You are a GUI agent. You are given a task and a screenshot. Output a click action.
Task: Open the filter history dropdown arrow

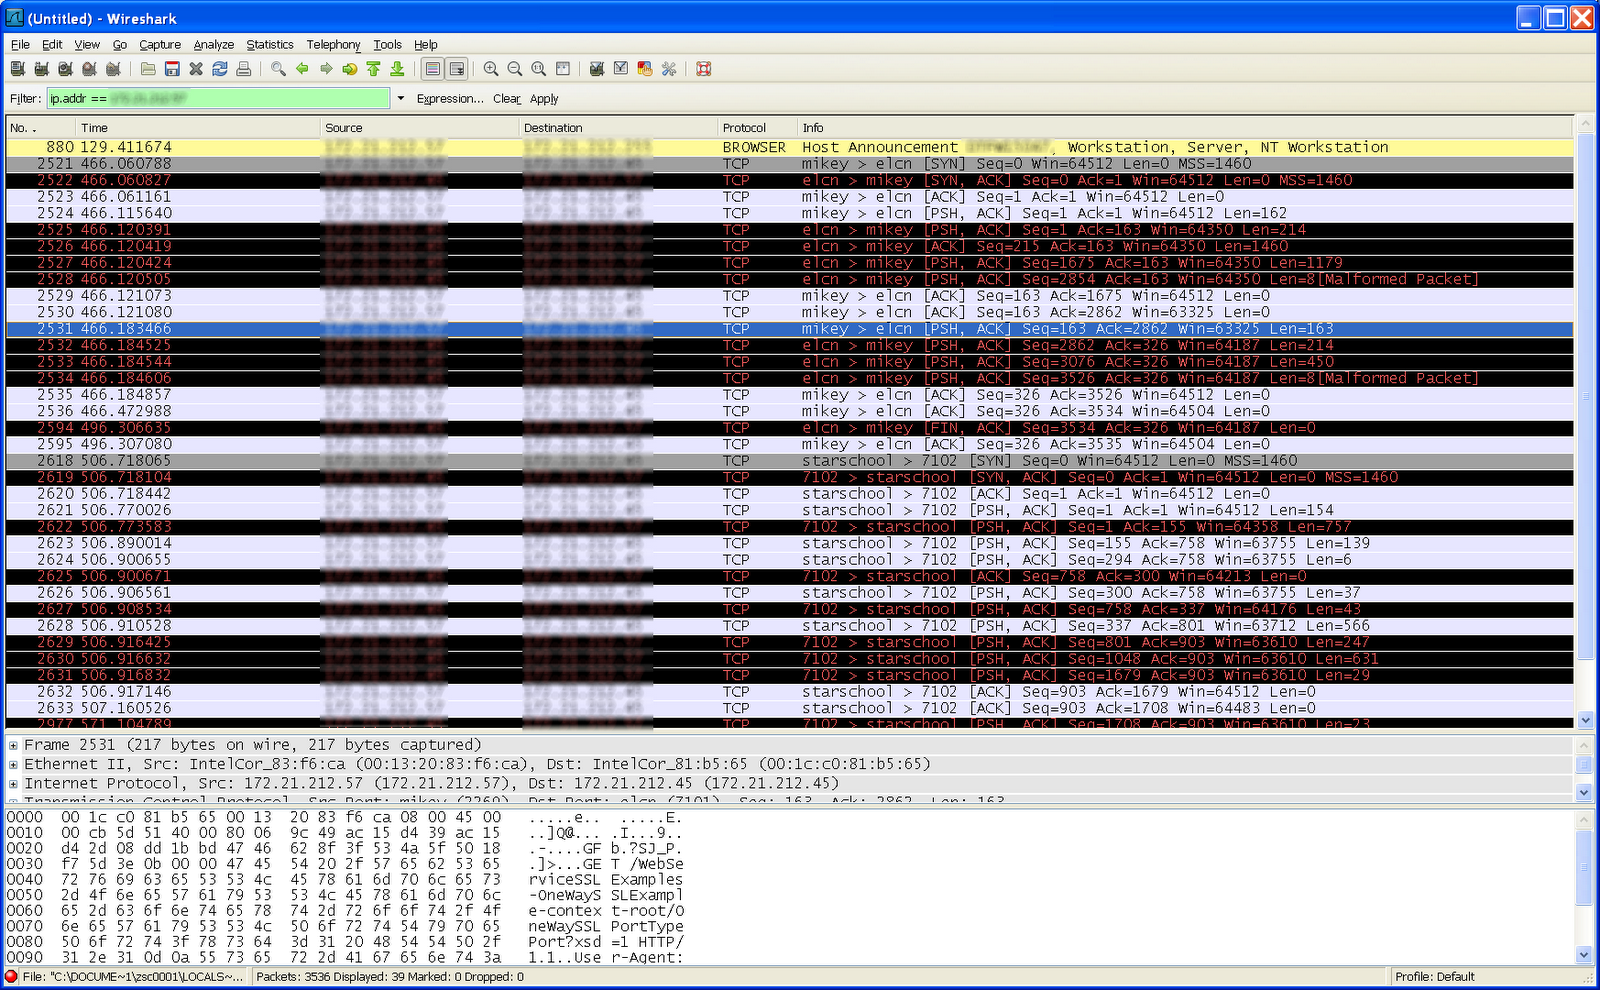click(x=401, y=99)
